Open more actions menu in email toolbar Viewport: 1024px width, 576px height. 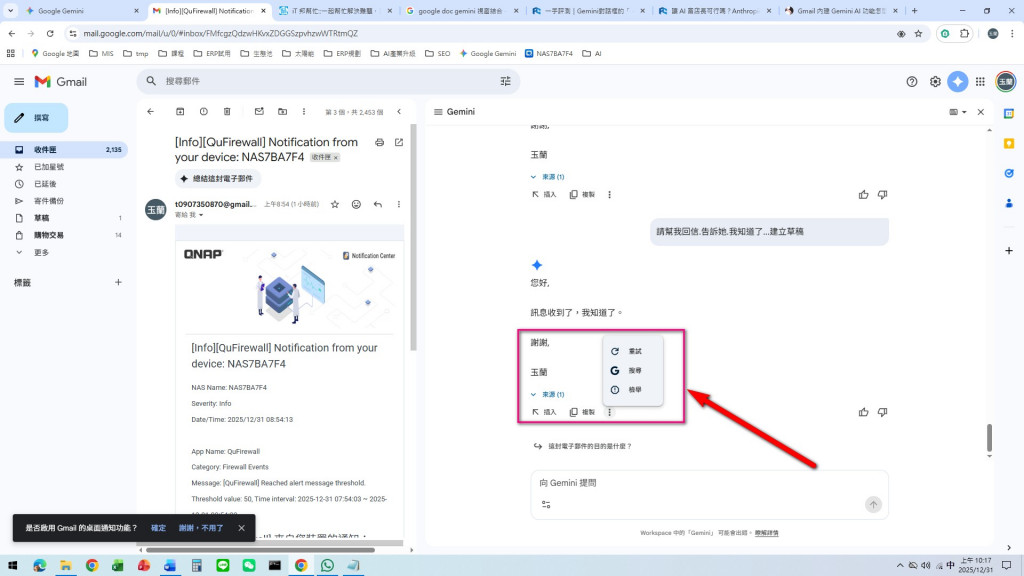click(304, 112)
